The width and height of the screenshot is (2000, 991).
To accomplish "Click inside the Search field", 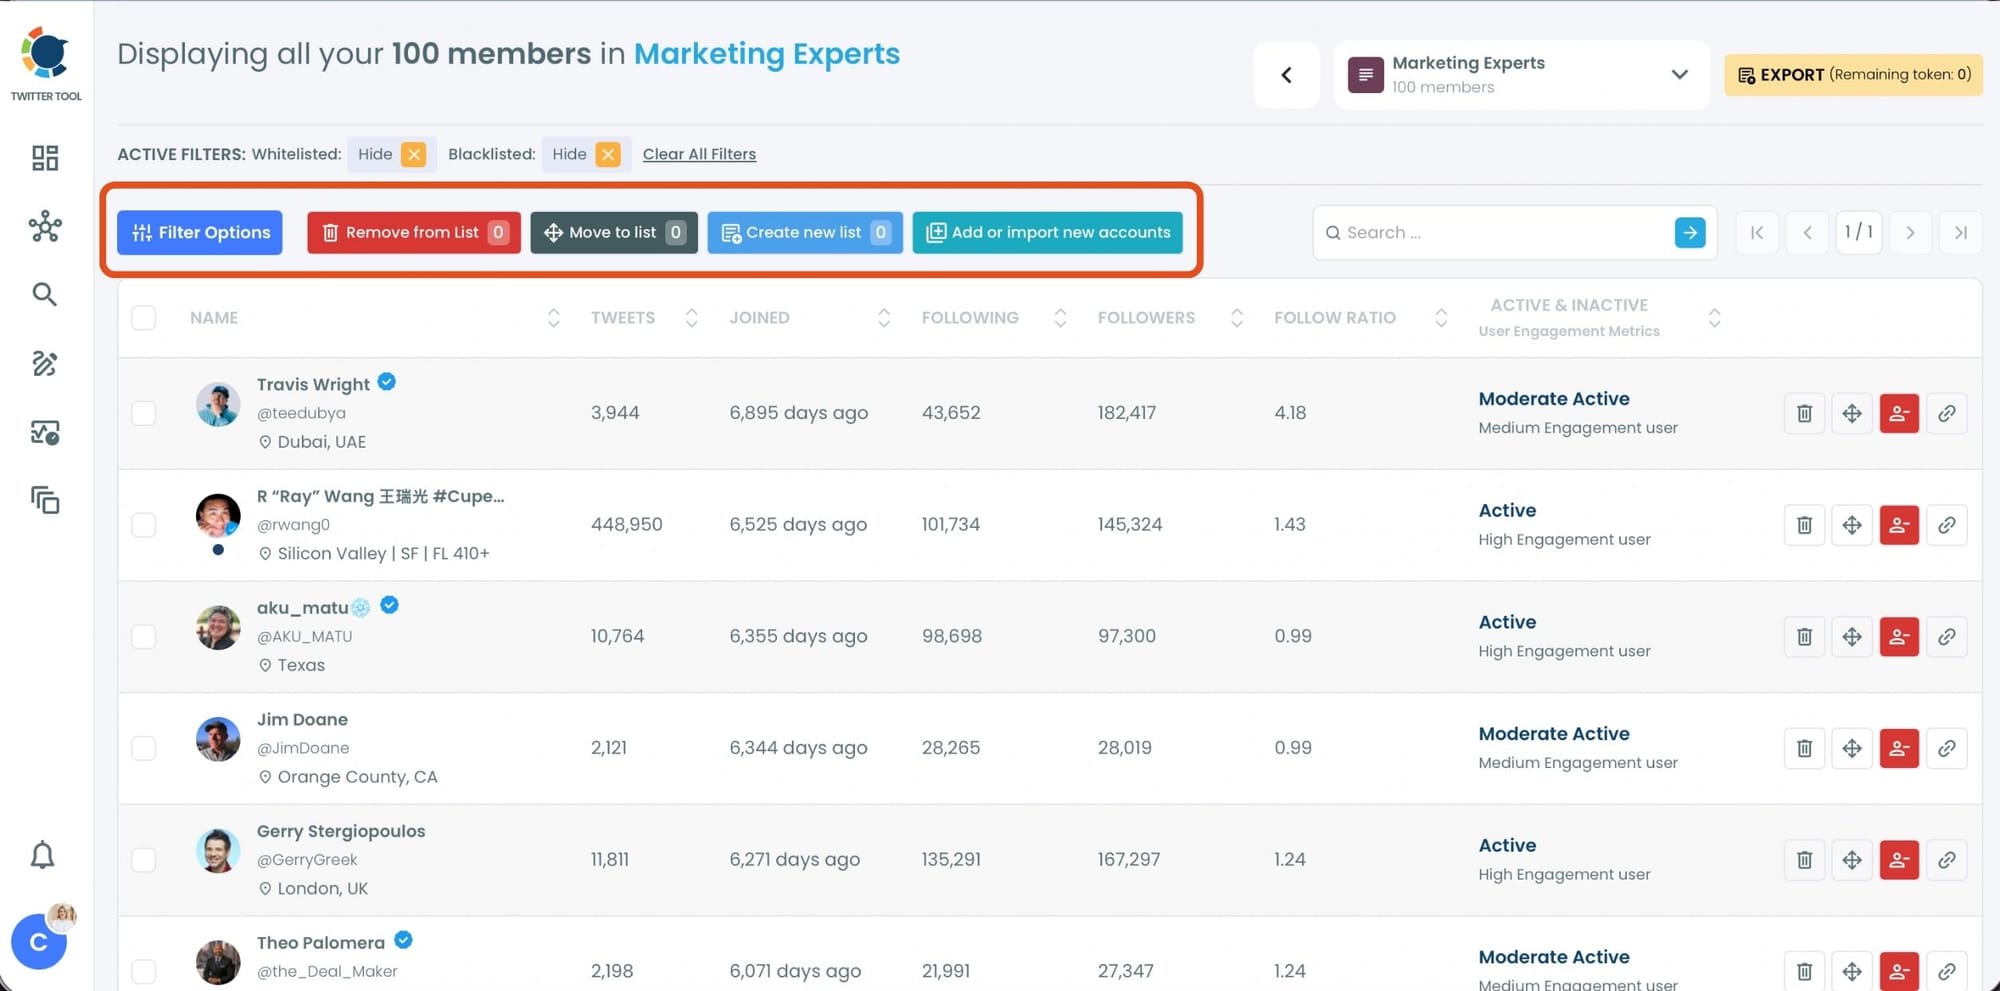I will [x=1480, y=232].
